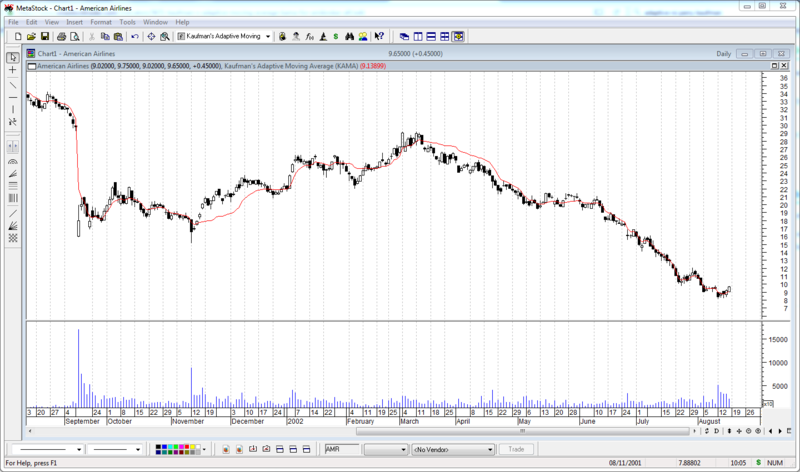Open the Tools menu
This screenshot has height=472, width=800.
pyautogui.click(x=128, y=22)
